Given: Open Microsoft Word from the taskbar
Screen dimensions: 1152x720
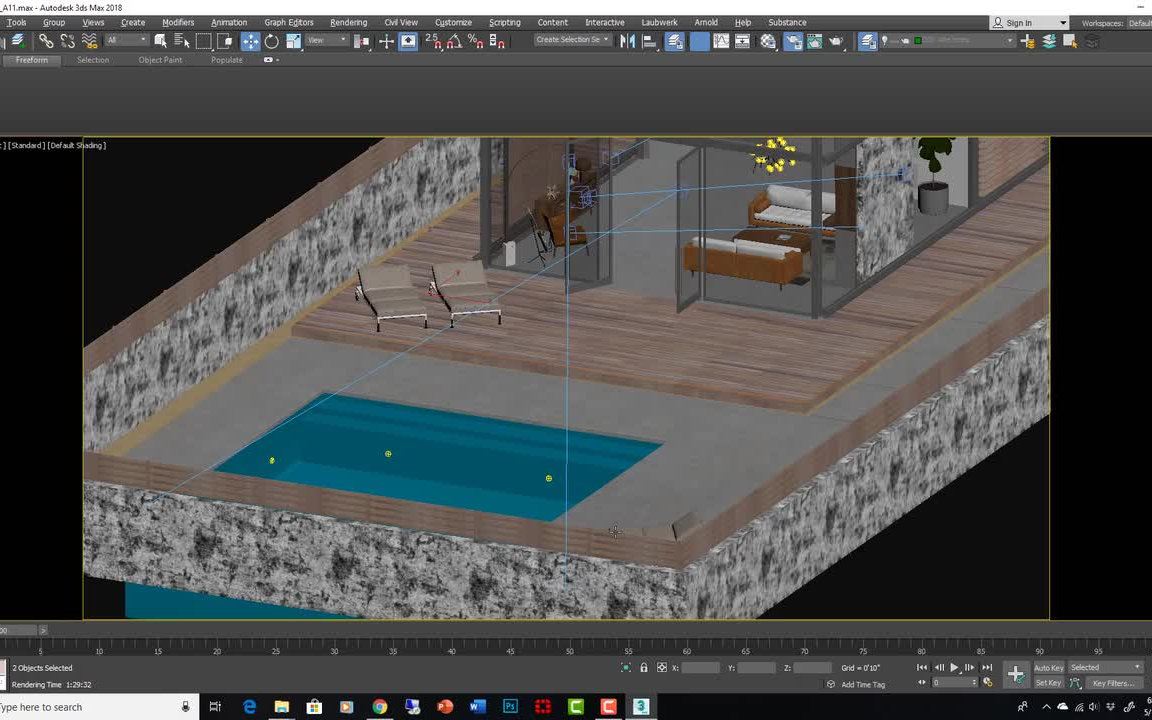Looking at the screenshot, I should coord(477,707).
